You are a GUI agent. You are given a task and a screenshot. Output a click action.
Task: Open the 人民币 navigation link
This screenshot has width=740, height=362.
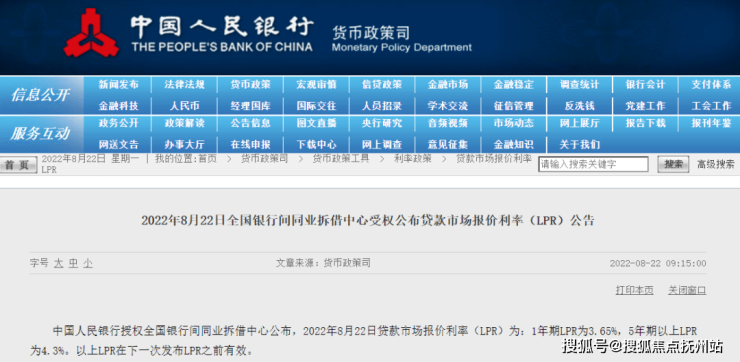click(x=185, y=106)
